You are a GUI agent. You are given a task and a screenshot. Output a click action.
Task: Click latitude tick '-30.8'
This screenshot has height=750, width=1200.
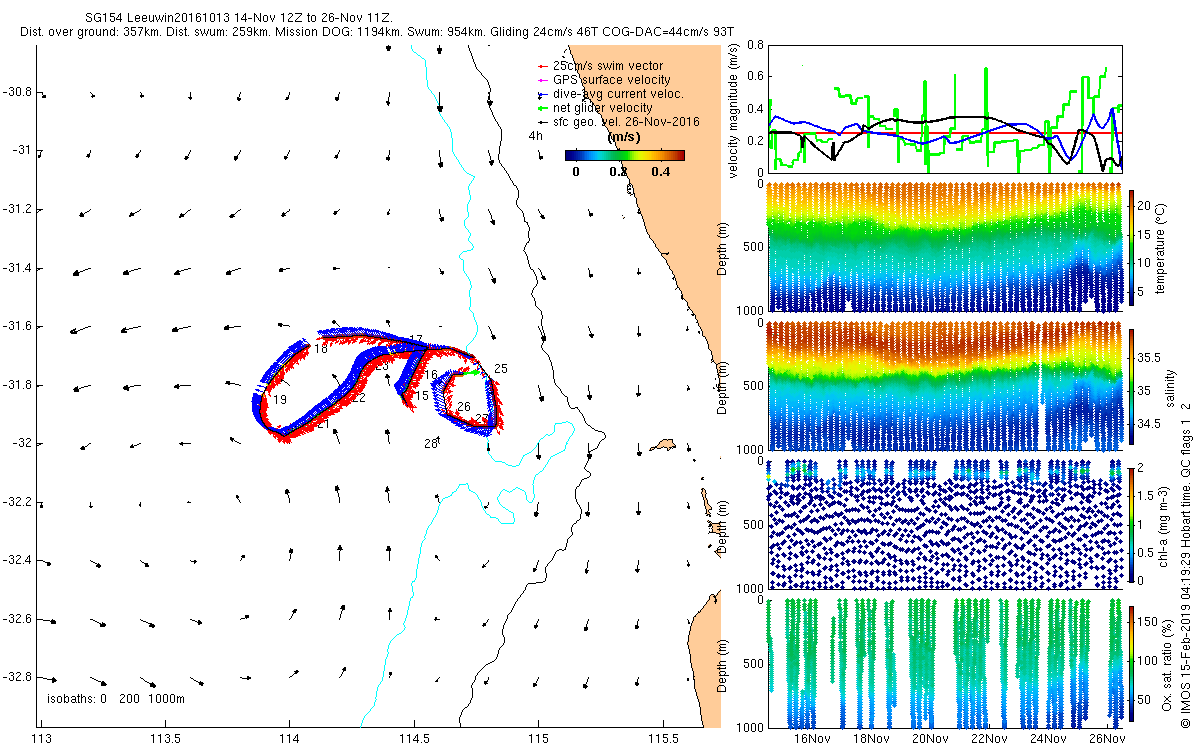16,92
